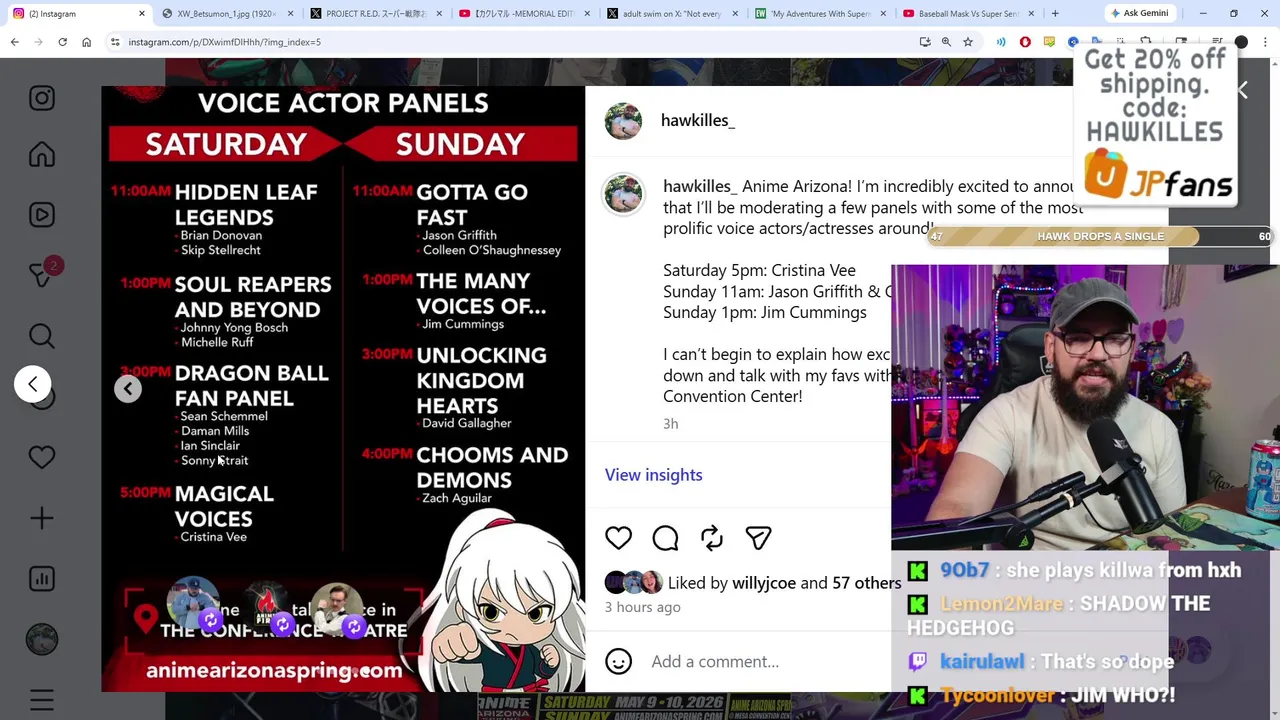Open willyjcoe profile from likes

pos(764,583)
